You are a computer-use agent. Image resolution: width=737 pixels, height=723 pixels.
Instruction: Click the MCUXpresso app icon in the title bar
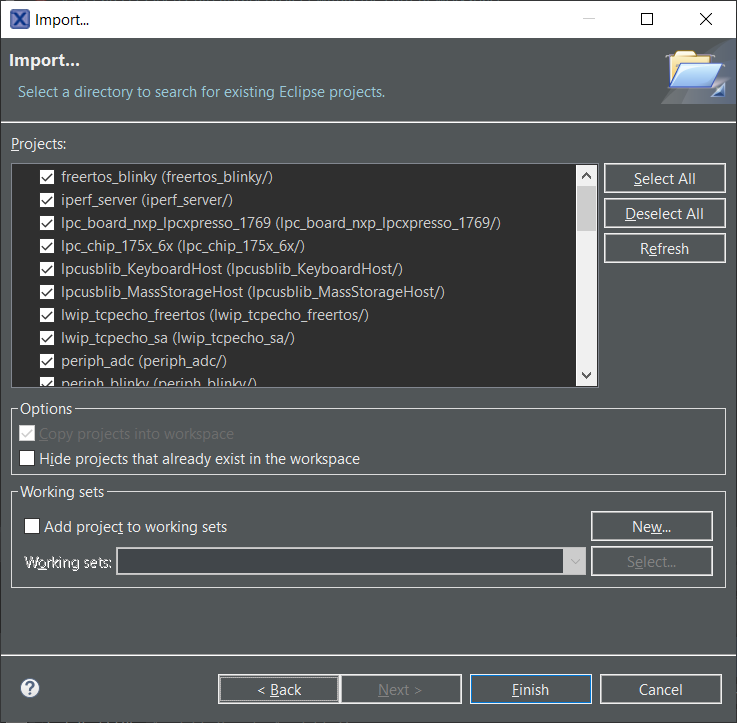pos(20,19)
